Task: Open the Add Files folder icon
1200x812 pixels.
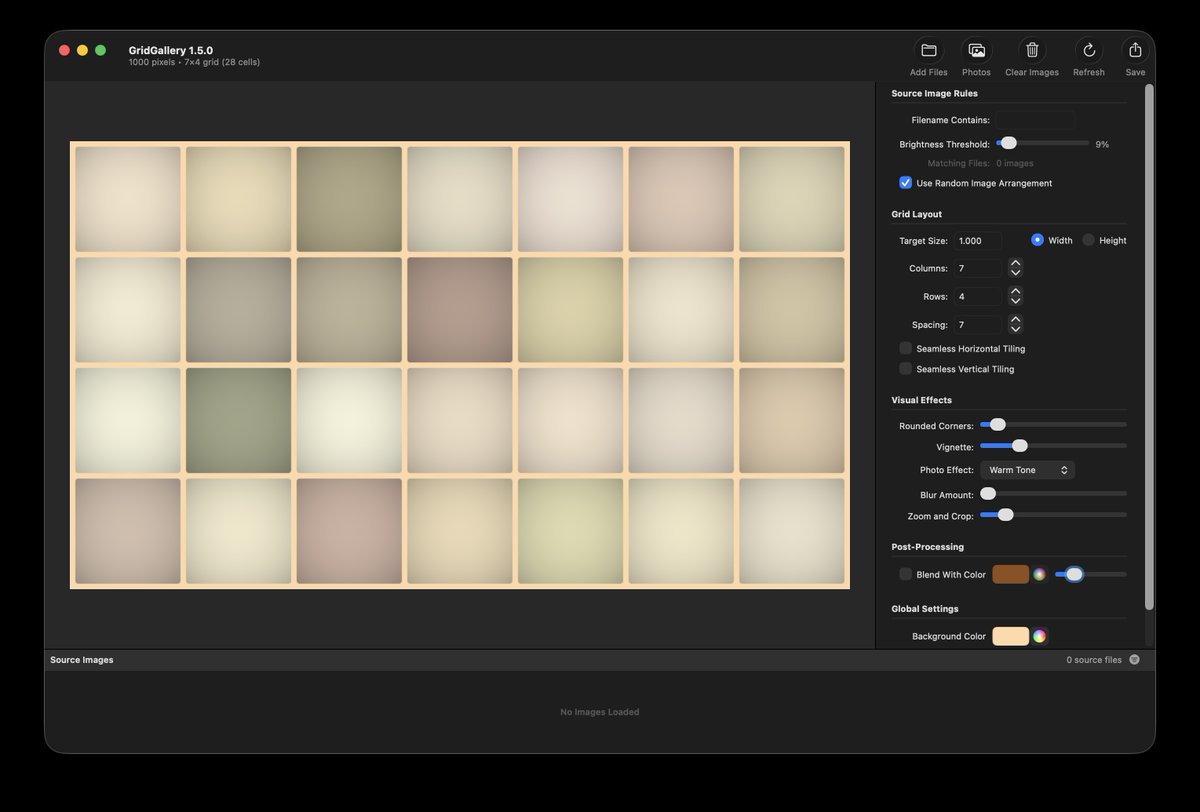Action: [928, 50]
